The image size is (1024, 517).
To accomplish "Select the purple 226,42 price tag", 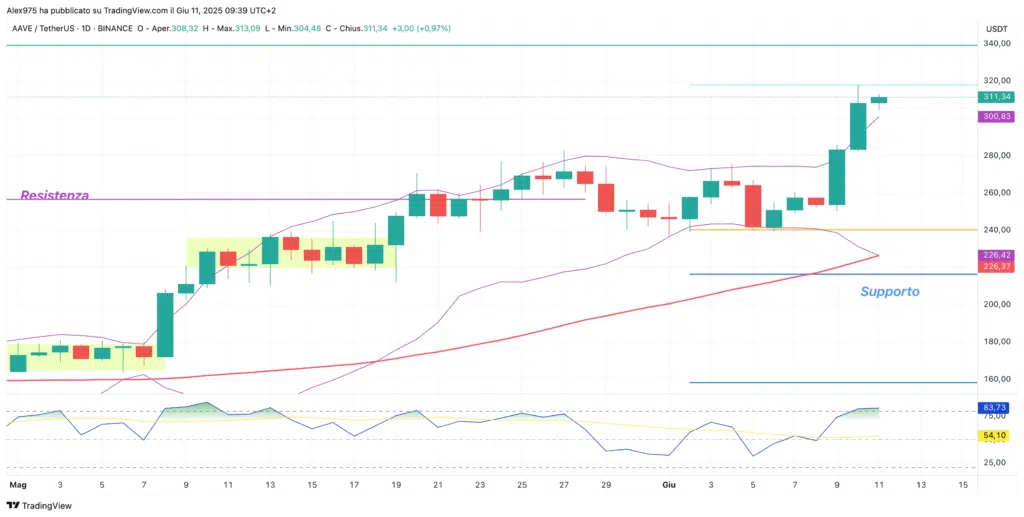I will tap(997, 255).
